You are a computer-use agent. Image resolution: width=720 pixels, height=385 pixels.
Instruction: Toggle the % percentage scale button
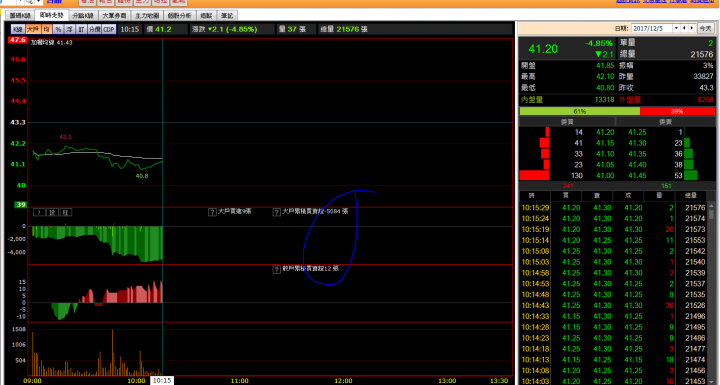tap(58, 29)
